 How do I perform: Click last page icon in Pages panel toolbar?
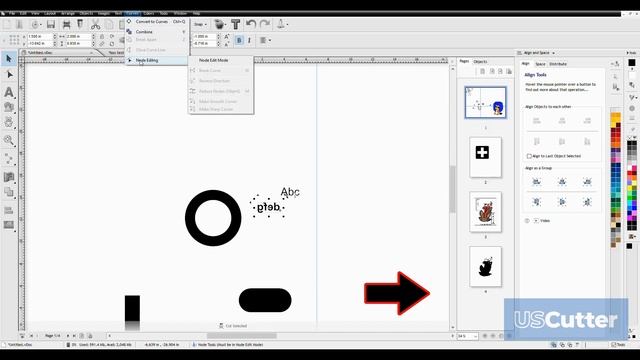(509, 71)
